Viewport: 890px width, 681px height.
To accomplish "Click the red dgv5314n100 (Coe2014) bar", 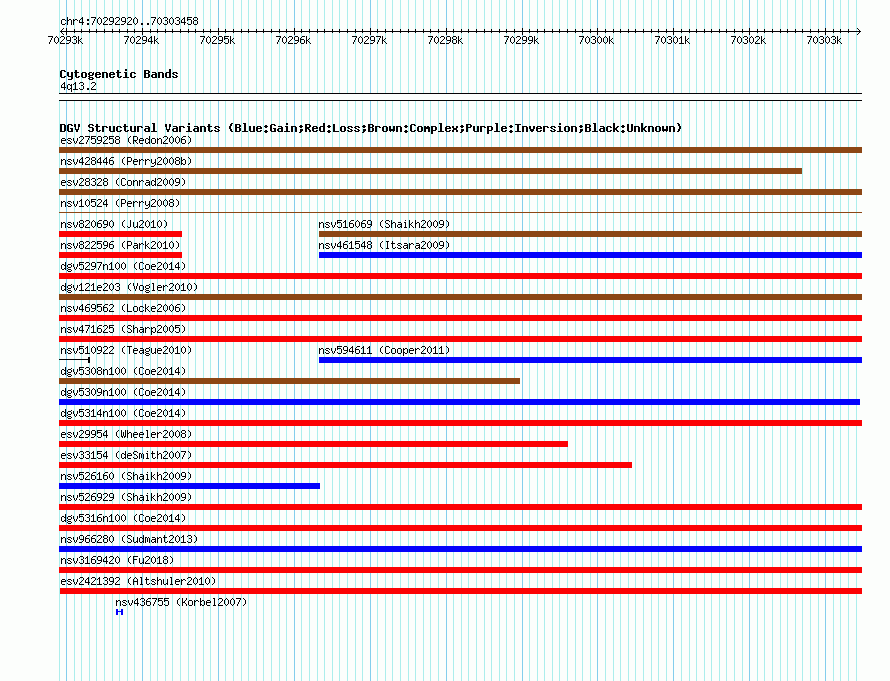I will [x=460, y=423].
